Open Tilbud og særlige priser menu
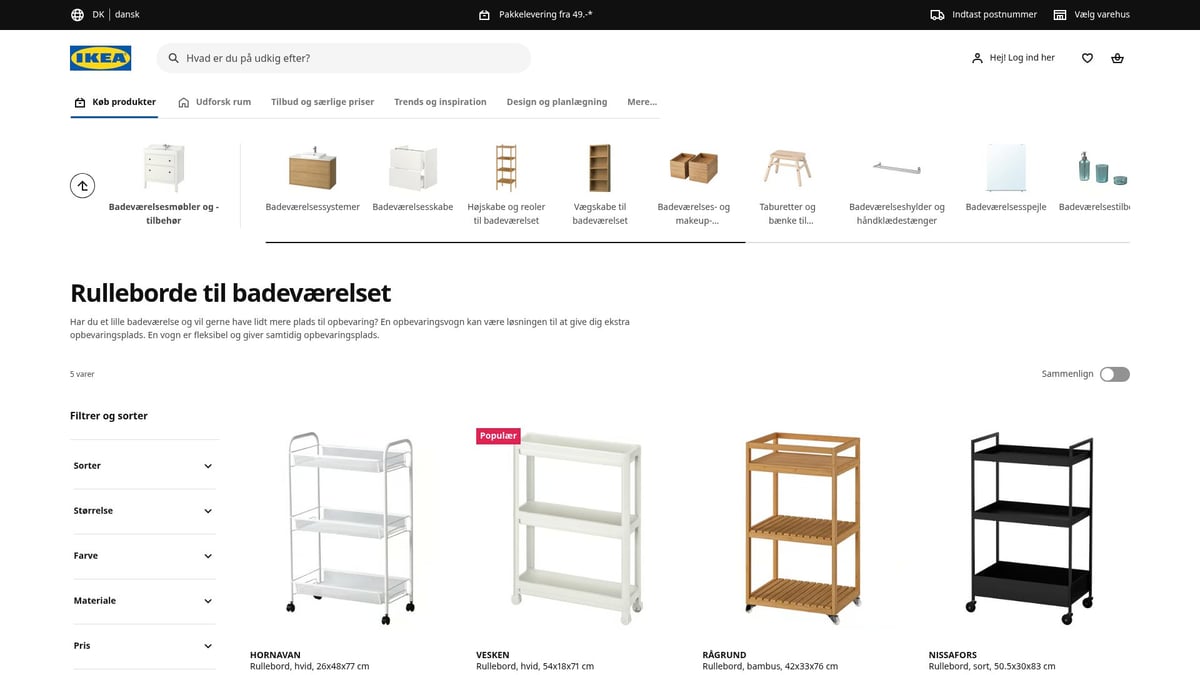The image size is (1200, 675). pos(322,102)
